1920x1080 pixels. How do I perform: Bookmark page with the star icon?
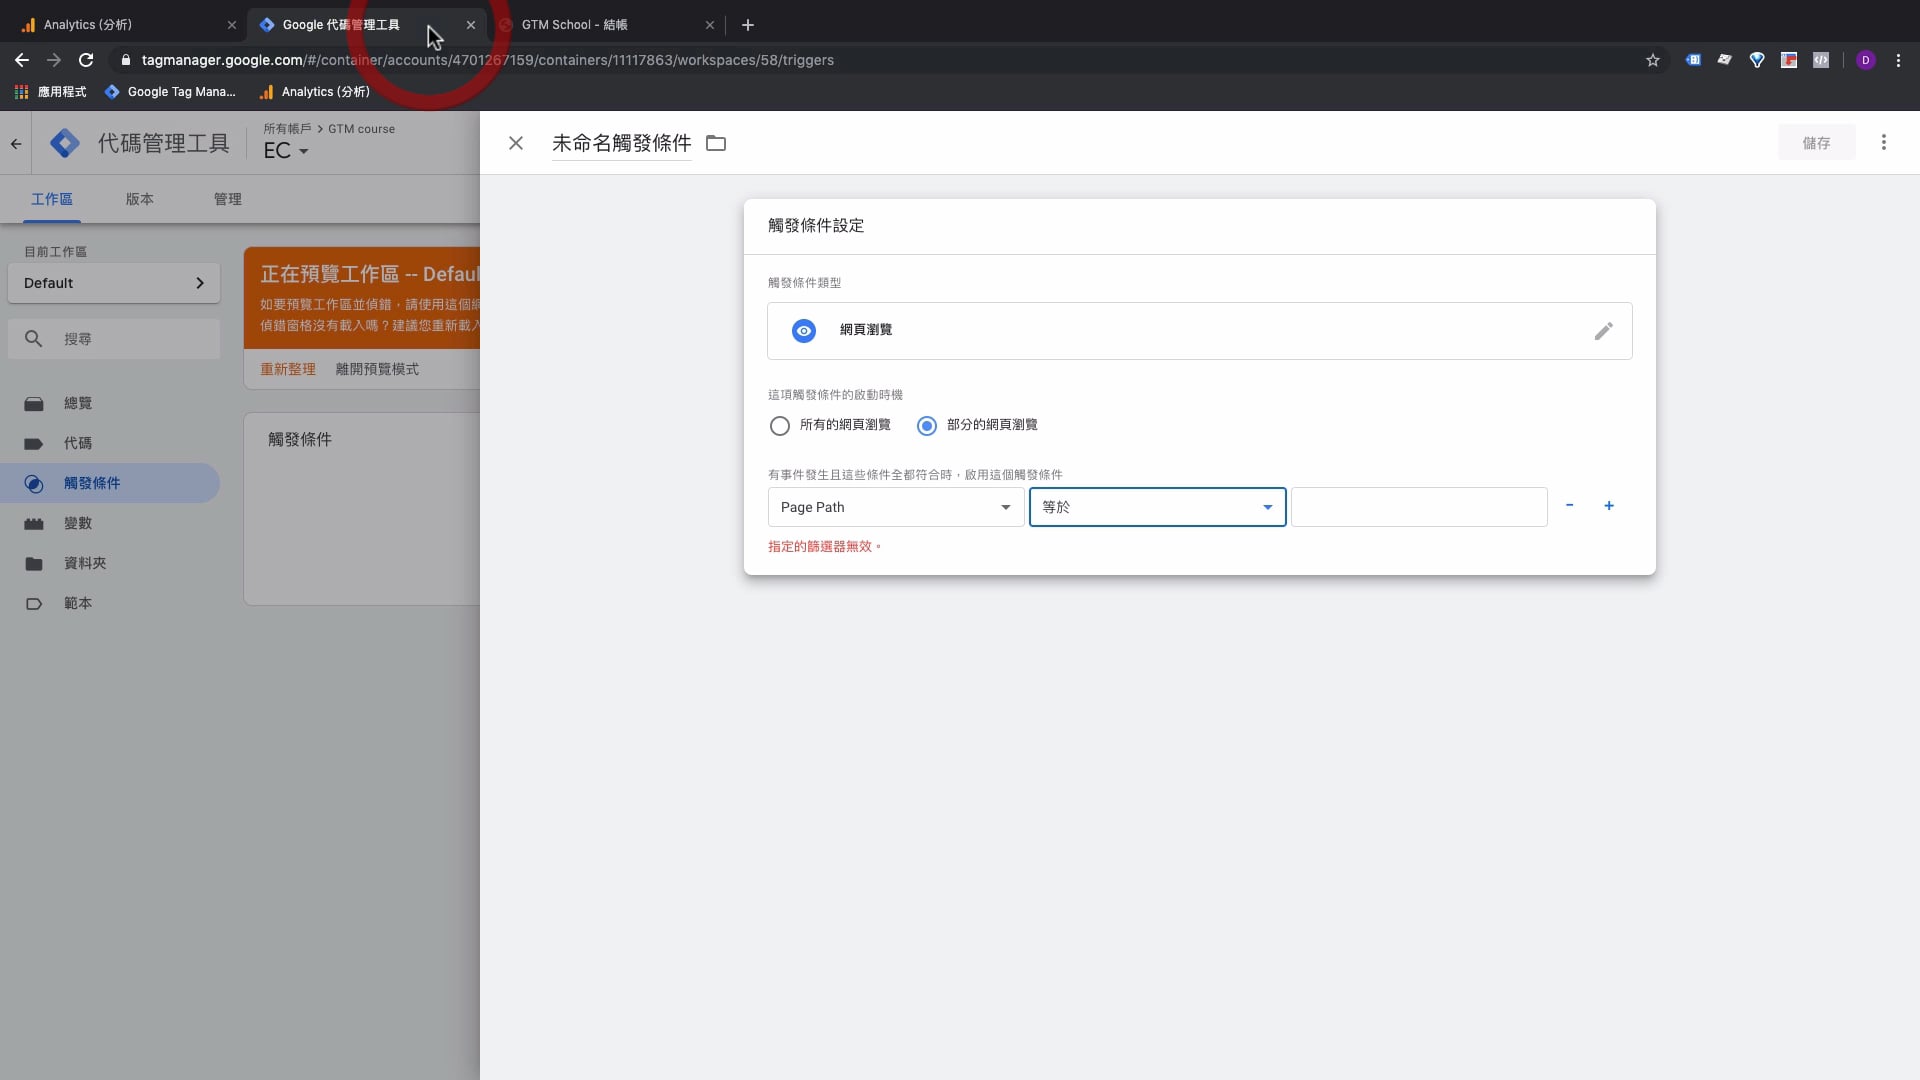1653,60
